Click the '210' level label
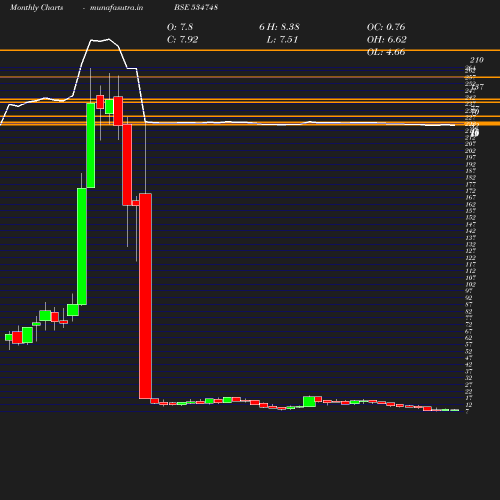 point(477,60)
